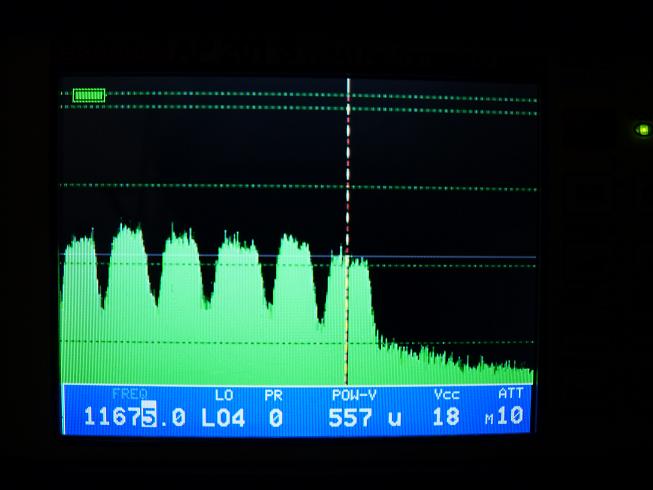Click the Vcc label
This screenshot has height=490, width=653.
(446, 395)
